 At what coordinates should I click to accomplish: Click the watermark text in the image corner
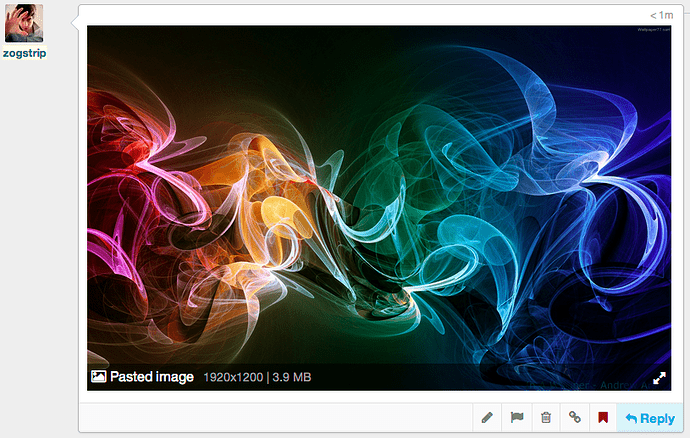click(x=652, y=30)
